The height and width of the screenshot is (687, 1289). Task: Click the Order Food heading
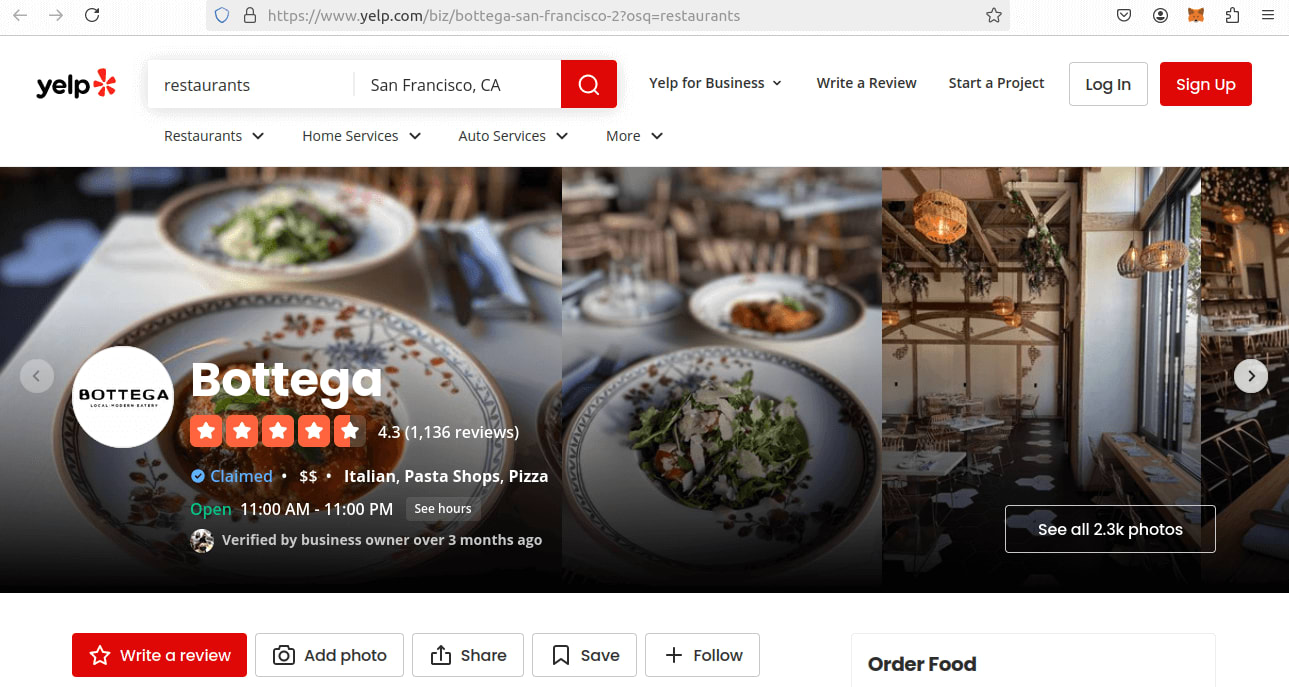pos(922,664)
